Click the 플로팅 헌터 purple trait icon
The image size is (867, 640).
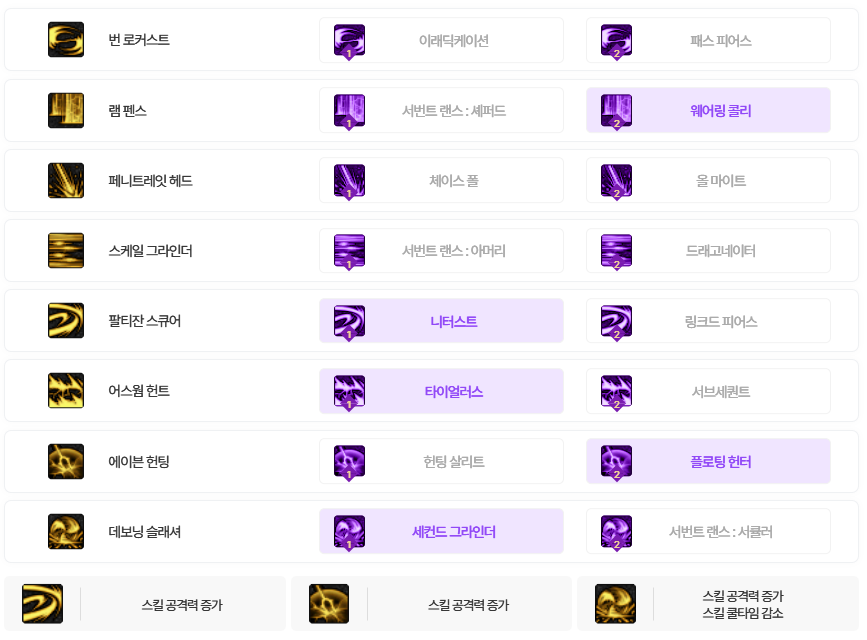pyautogui.click(x=616, y=461)
